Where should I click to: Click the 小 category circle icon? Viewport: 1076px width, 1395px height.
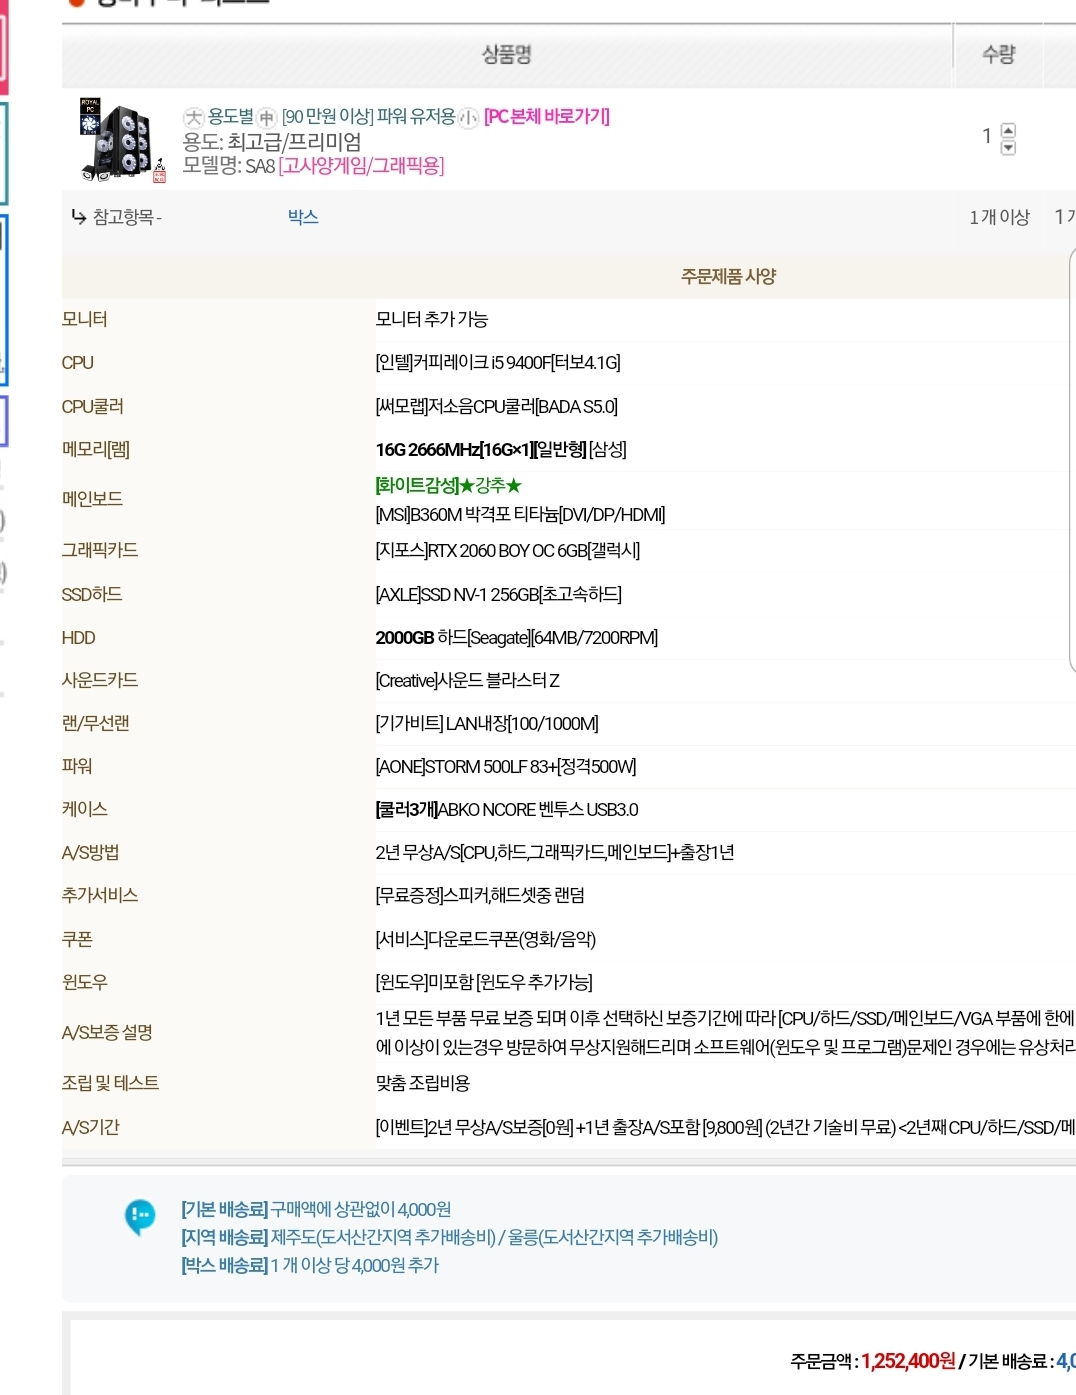click(x=469, y=117)
